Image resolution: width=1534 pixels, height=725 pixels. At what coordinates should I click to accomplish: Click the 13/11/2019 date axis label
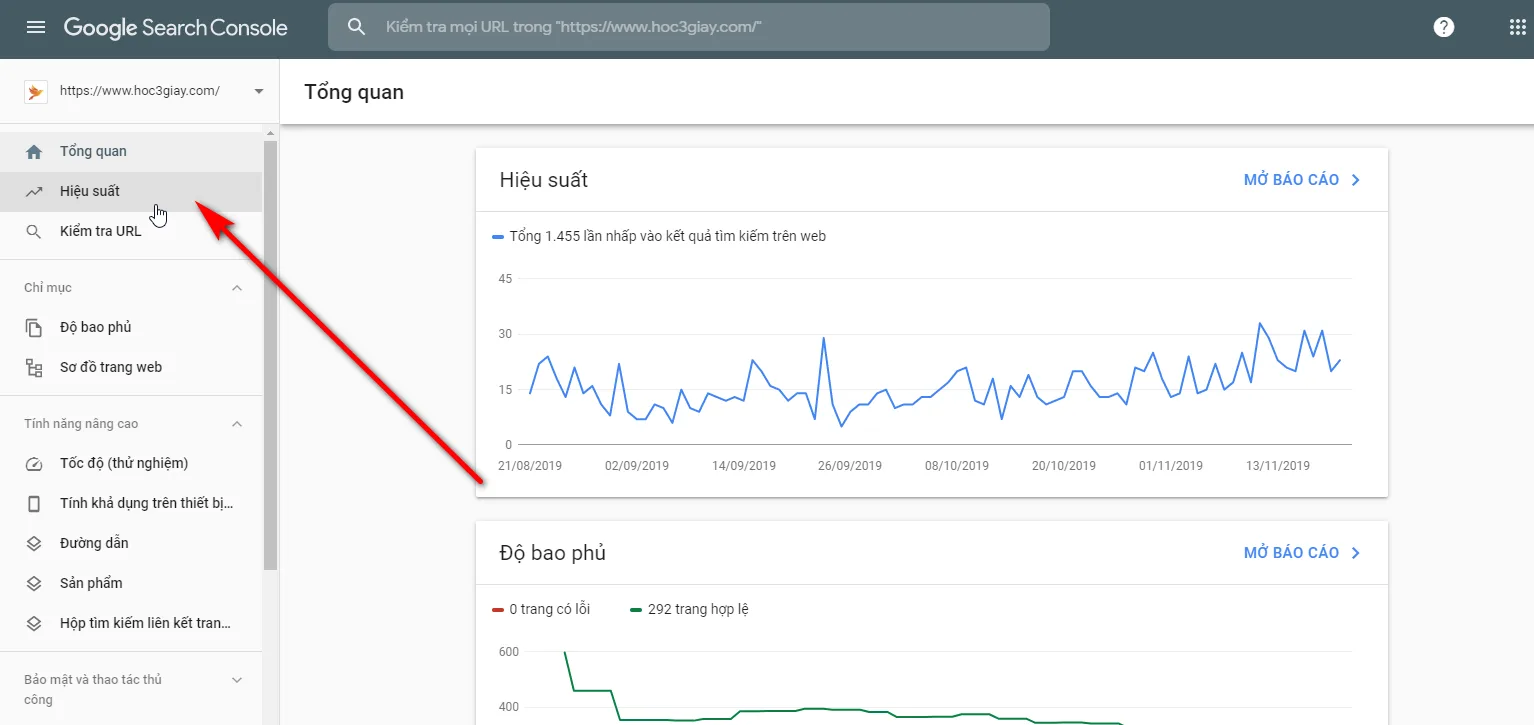pos(1277,466)
